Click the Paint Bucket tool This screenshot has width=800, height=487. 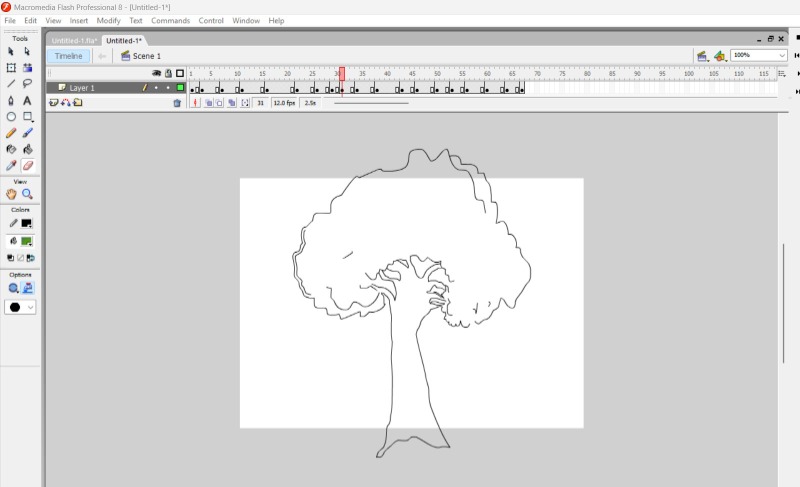coord(28,148)
